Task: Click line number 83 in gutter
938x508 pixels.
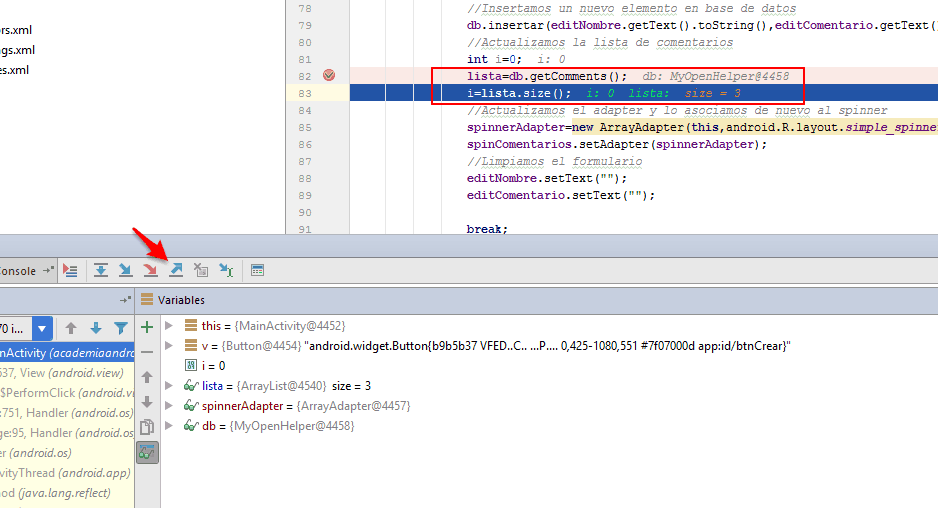Action: 304,93
